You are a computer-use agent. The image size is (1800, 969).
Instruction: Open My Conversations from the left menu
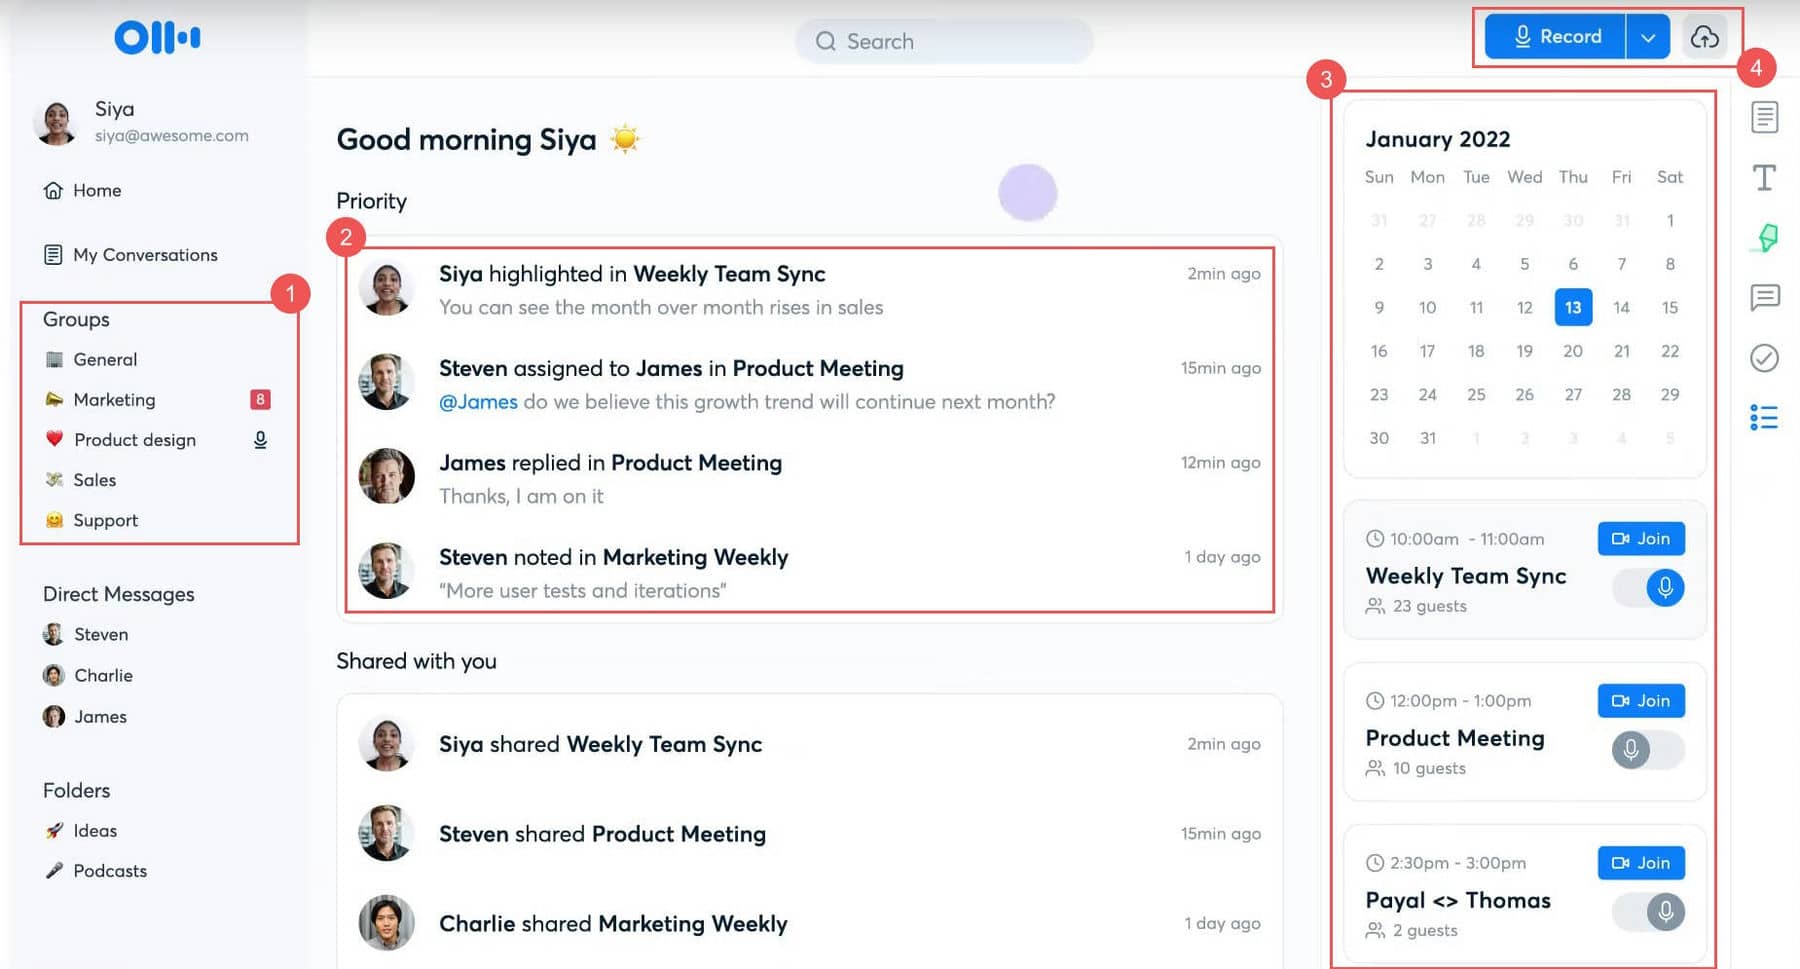[x=144, y=254]
